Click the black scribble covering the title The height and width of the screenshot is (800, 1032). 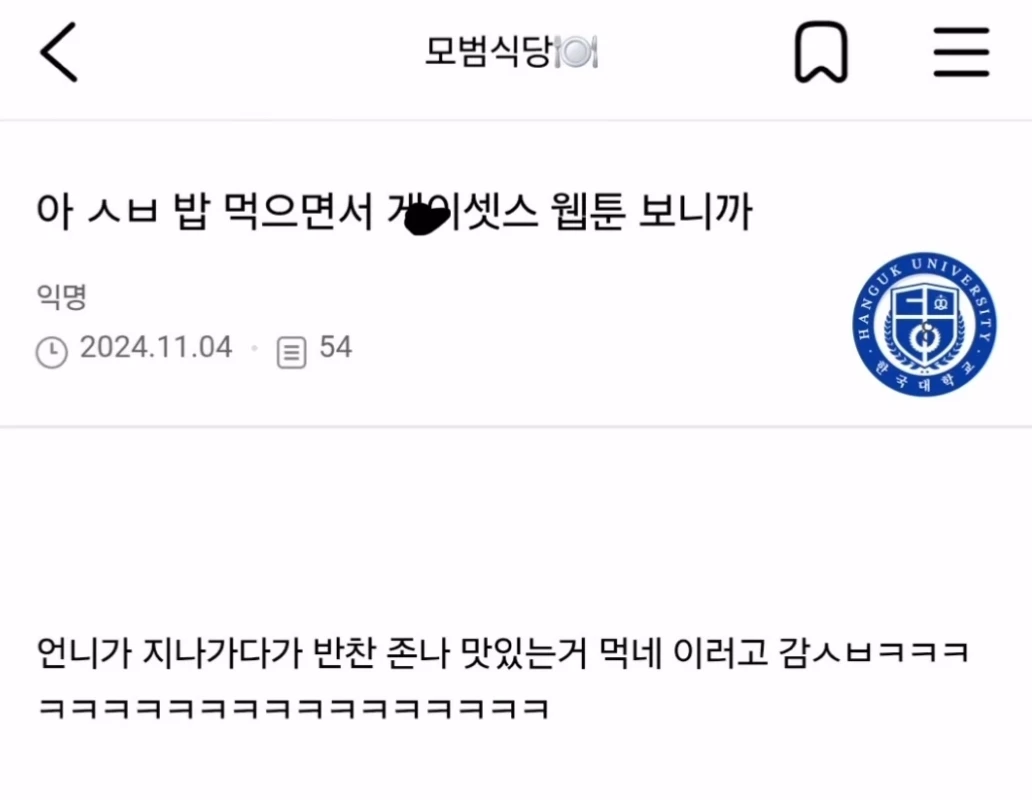click(426, 219)
